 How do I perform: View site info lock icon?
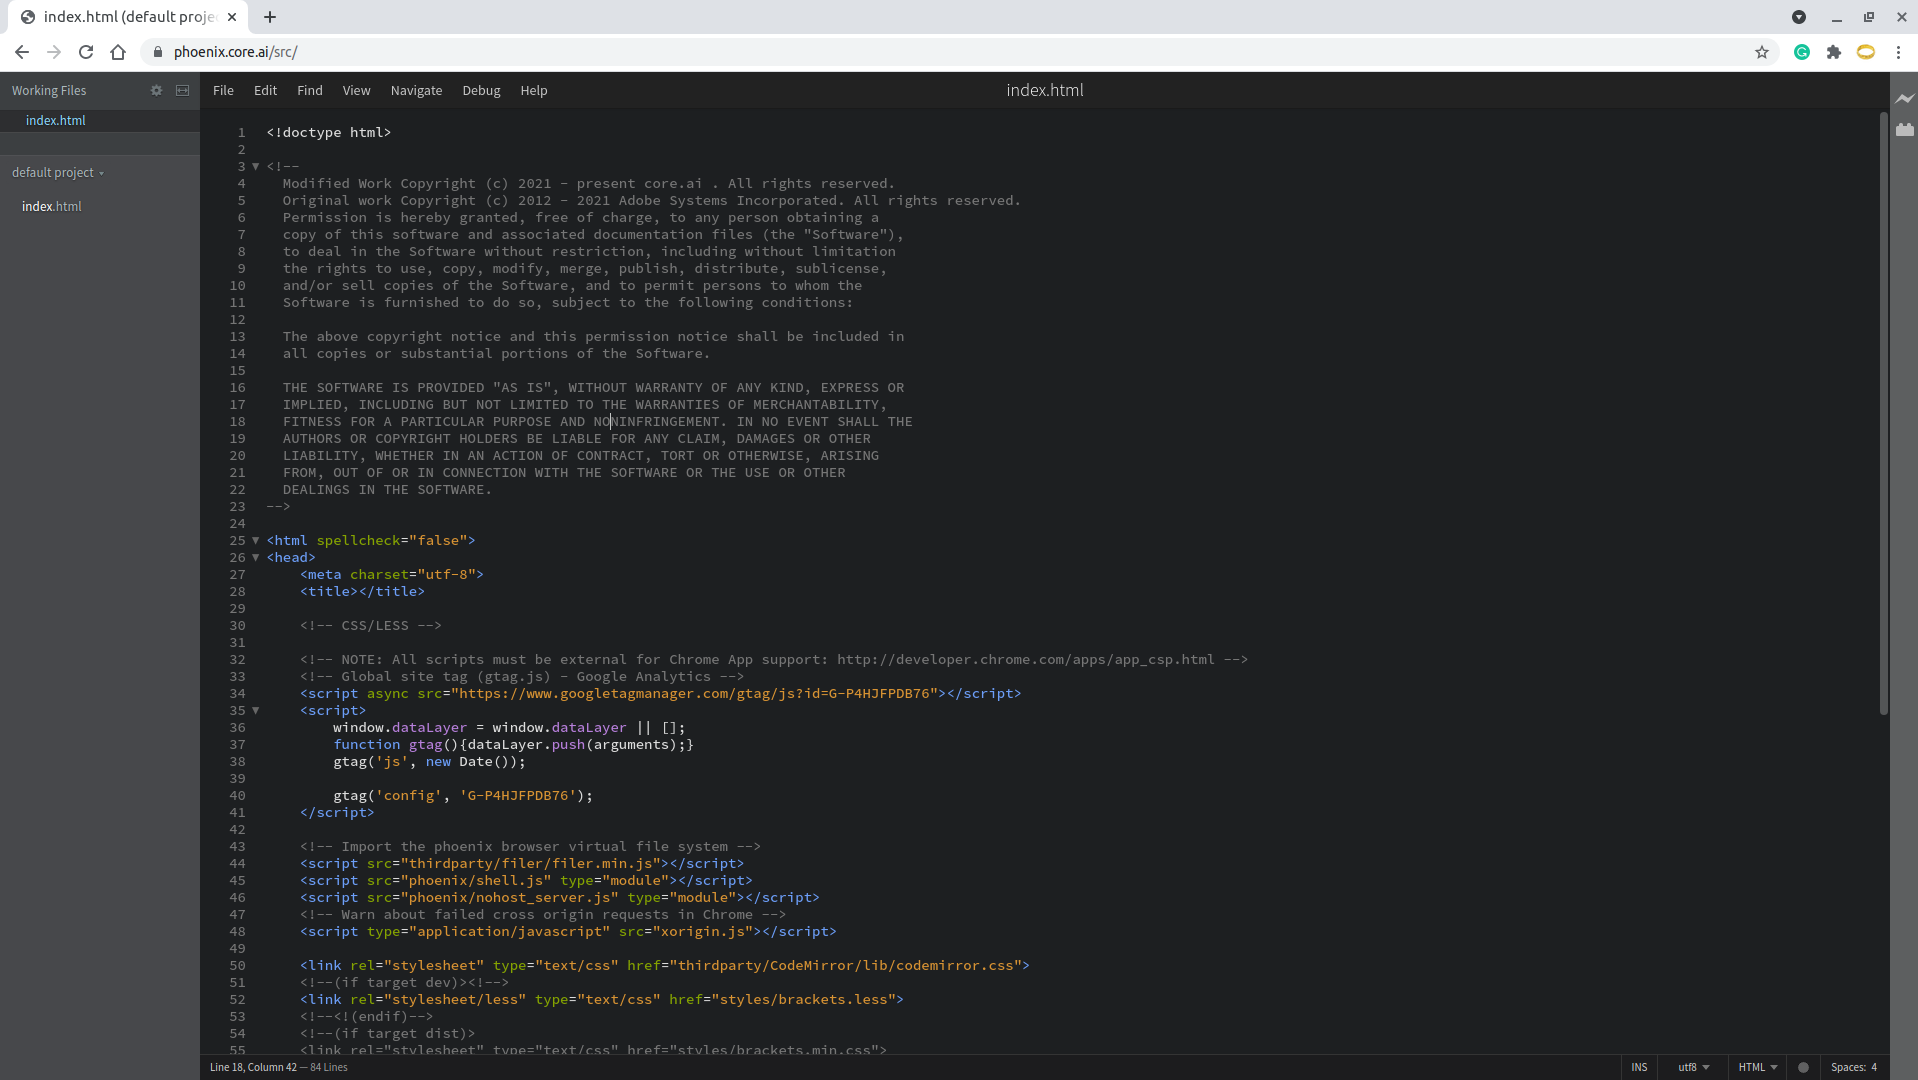pyautogui.click(x=157, y=52)
